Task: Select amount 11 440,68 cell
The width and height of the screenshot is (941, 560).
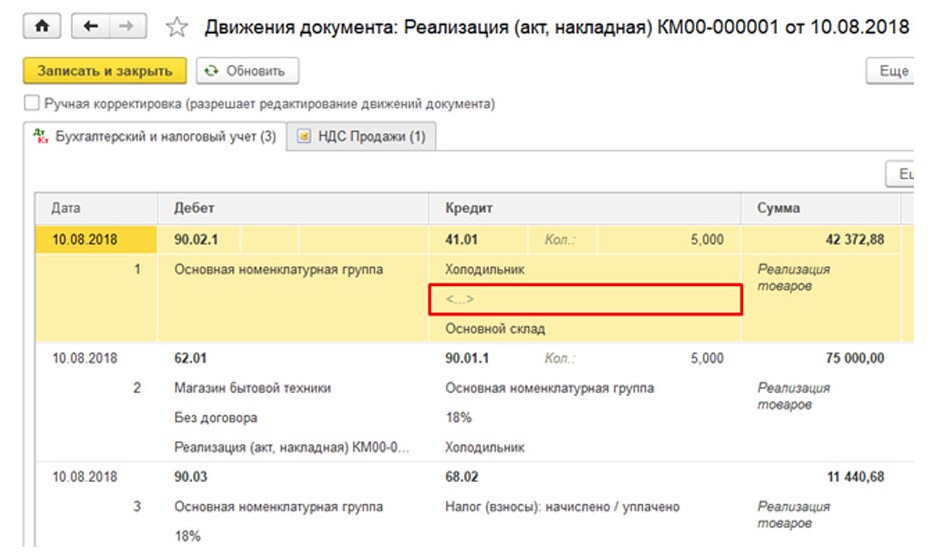Action: coord(855,477)
